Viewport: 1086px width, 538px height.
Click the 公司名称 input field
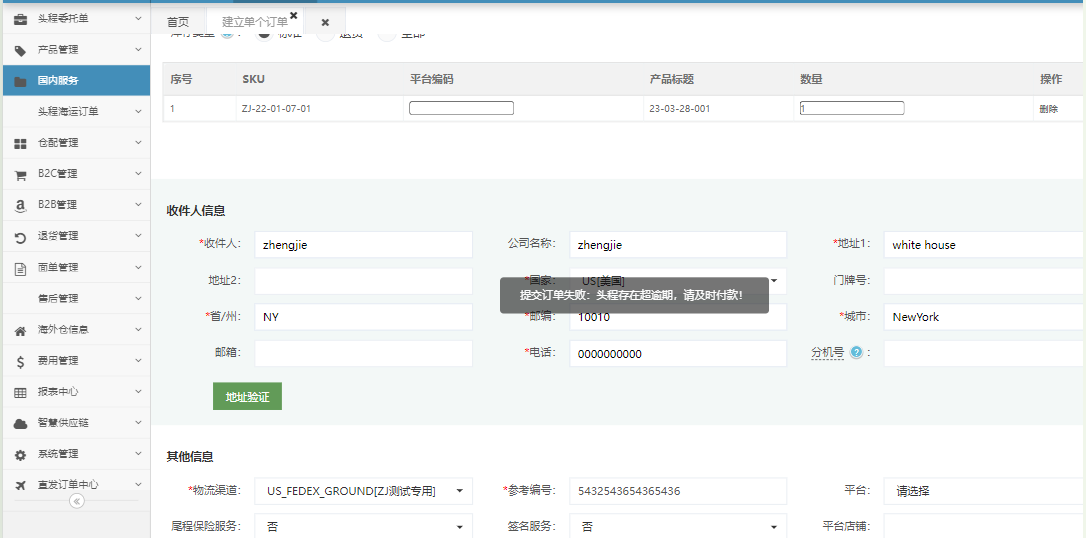678,244
